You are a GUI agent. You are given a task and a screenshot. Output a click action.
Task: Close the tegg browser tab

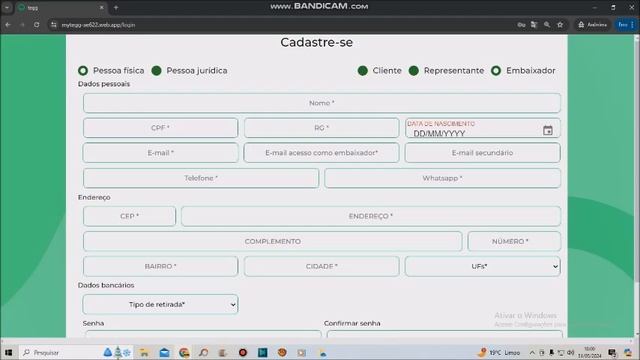[x=102, y=7]
